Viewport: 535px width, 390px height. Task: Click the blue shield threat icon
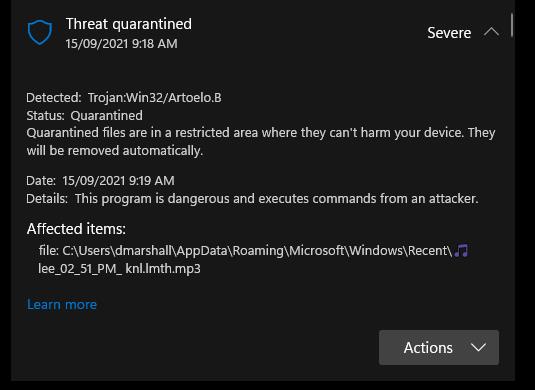tap(40, 32)
